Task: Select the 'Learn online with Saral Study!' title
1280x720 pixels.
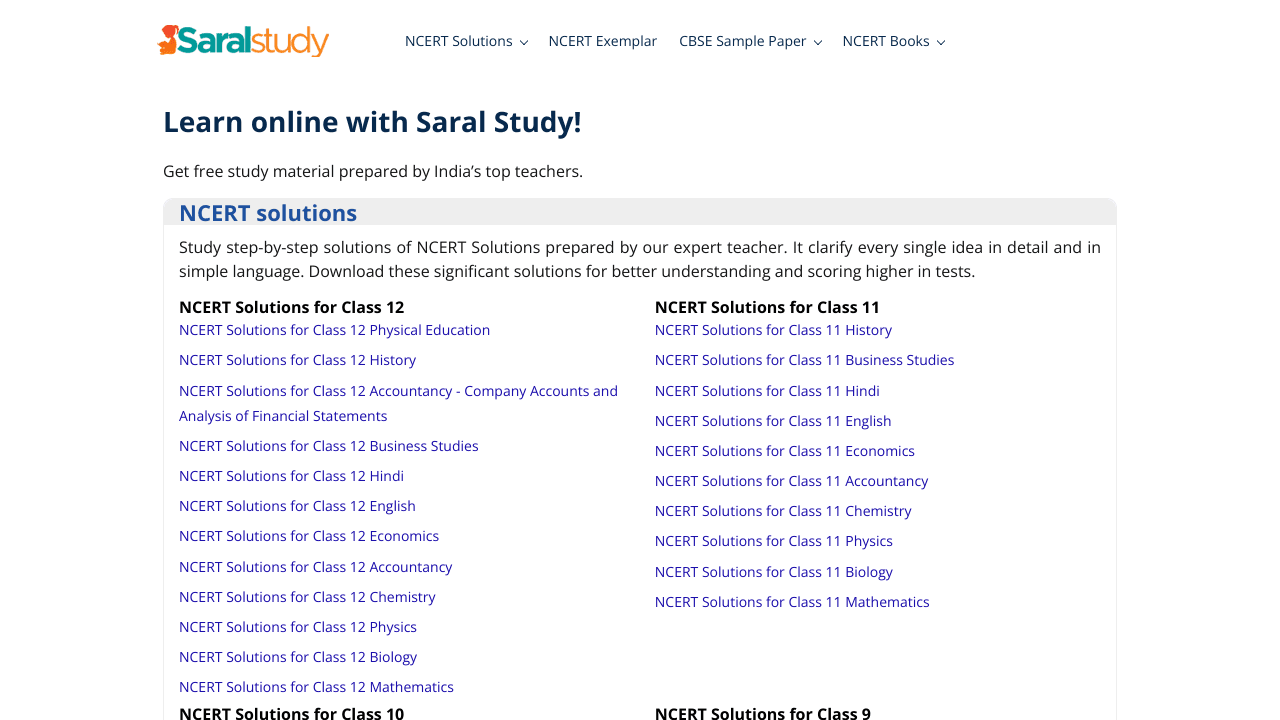Action: pyautogui.click(x=372, y=122)
